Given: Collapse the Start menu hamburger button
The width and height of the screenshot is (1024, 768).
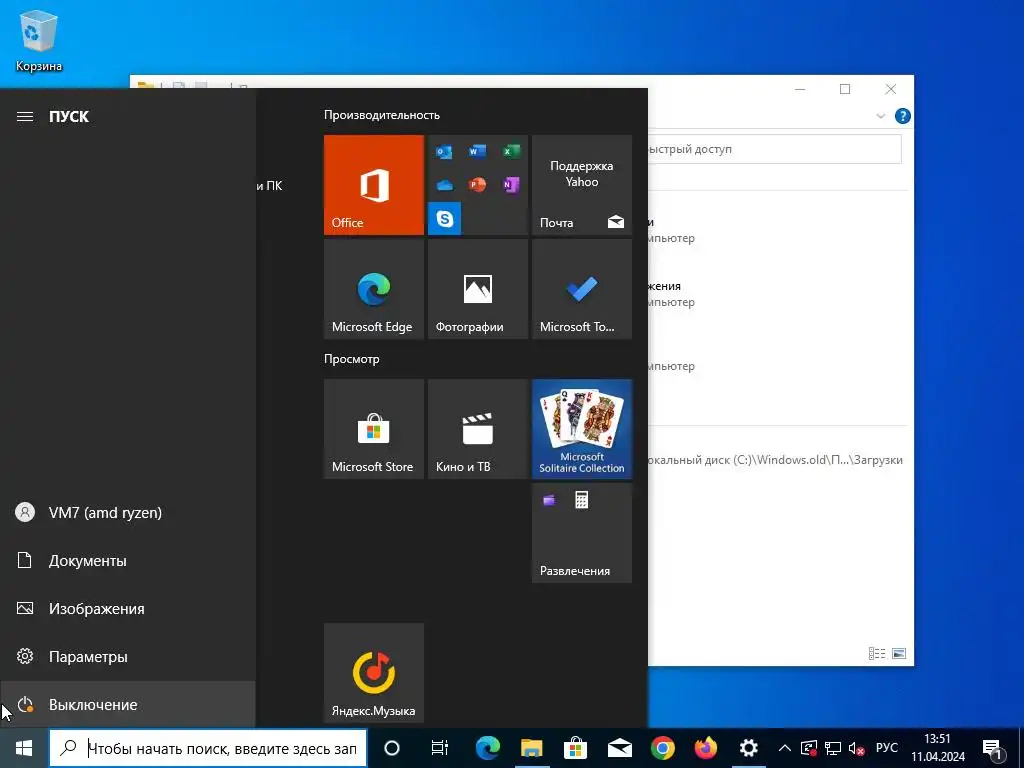Looking at the screenshot, I should [25, 116].
